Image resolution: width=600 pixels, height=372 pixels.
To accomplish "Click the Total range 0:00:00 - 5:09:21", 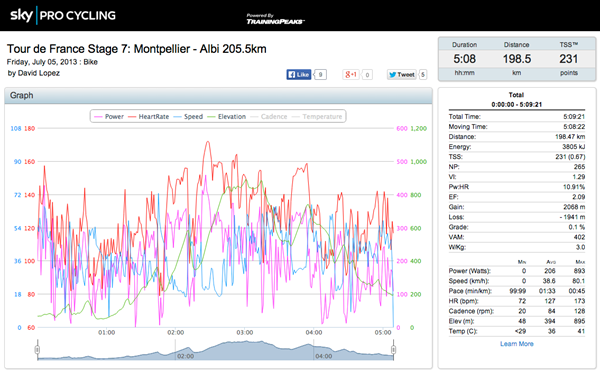I will click(x=517, y=104).
